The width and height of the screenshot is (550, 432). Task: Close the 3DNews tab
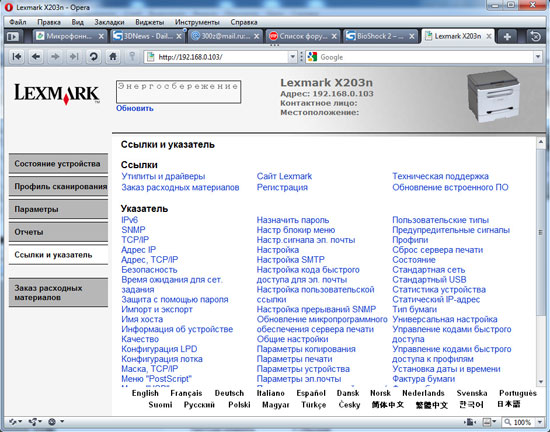(x=179, y=36)
